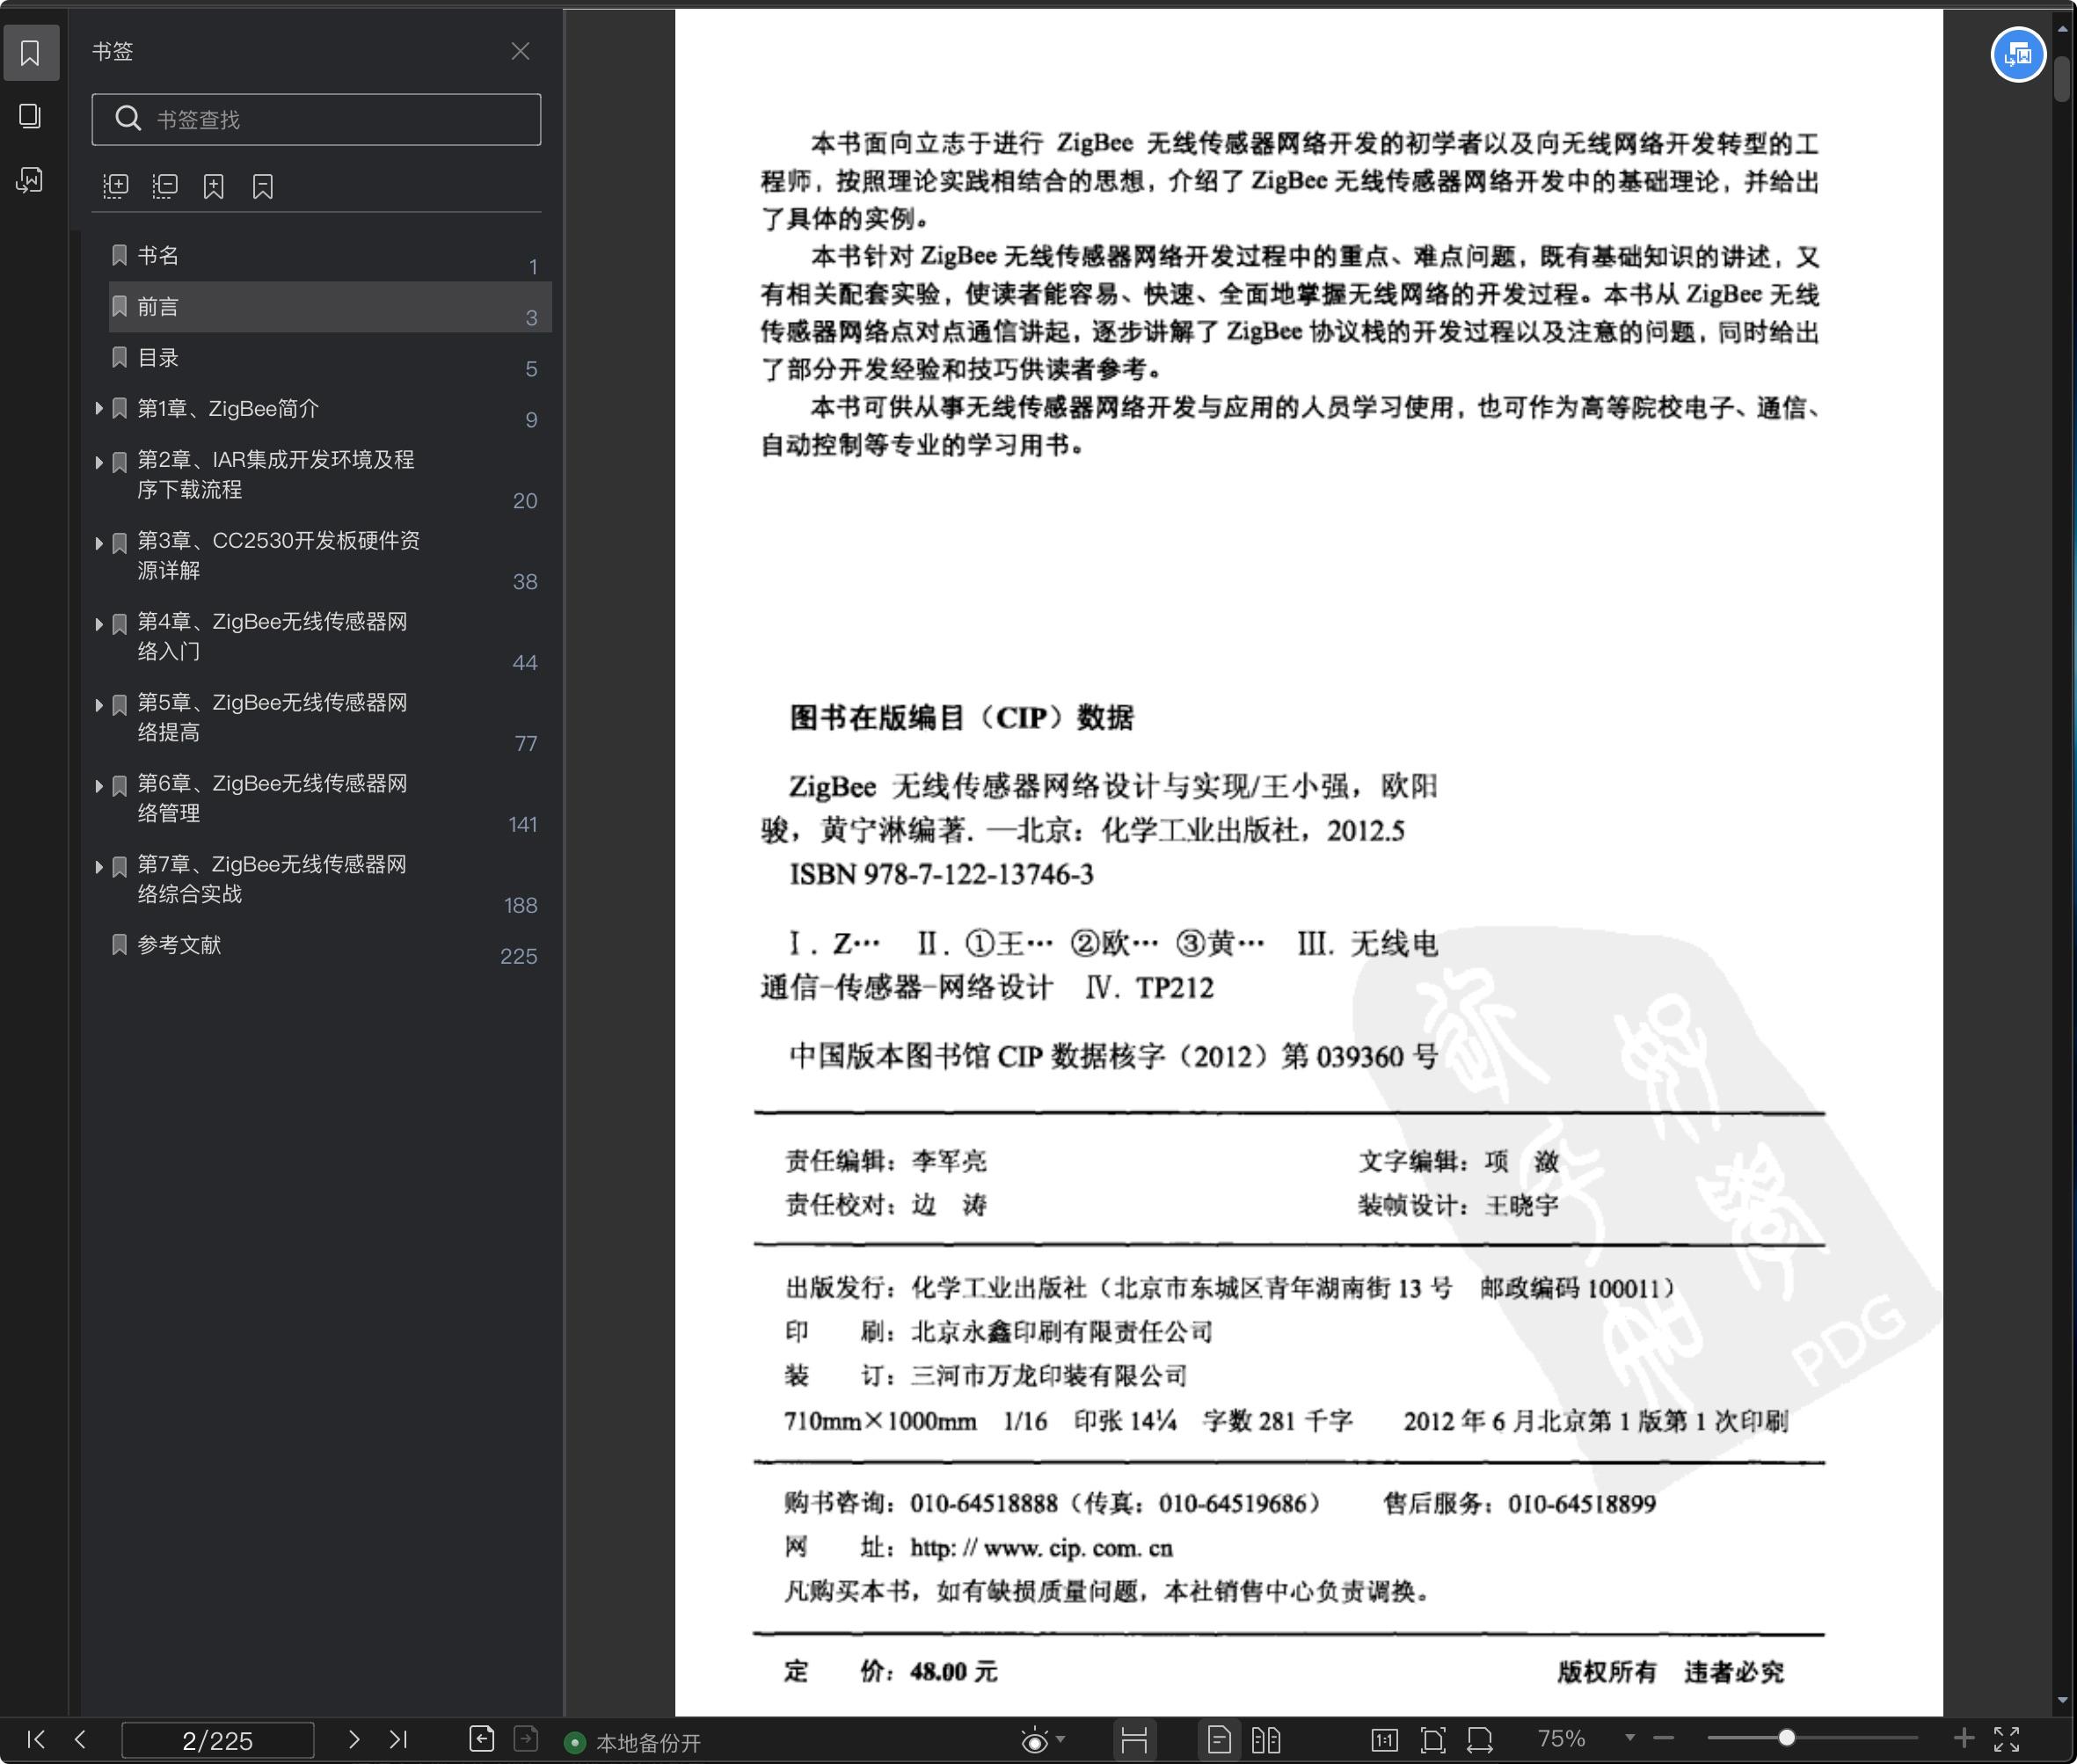Open the annotations panel icon in sidebar
Viewport: 2077px width, 1764px height.
[30, 180]
